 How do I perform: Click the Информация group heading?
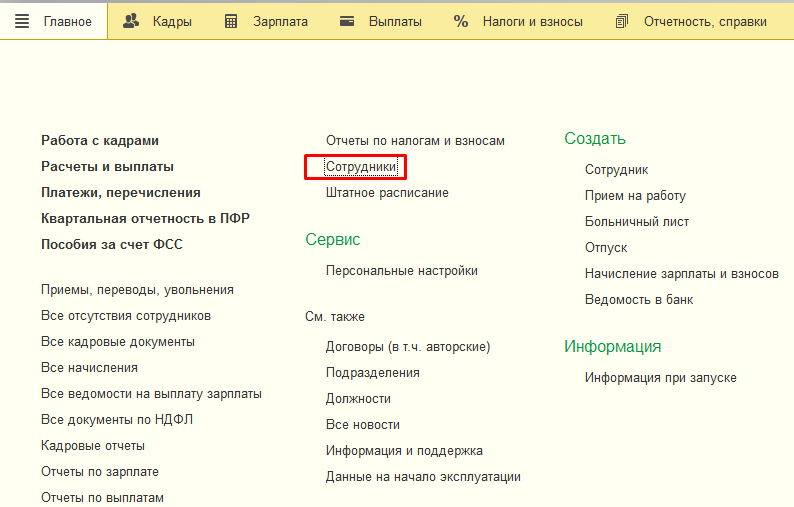(613, 346)
